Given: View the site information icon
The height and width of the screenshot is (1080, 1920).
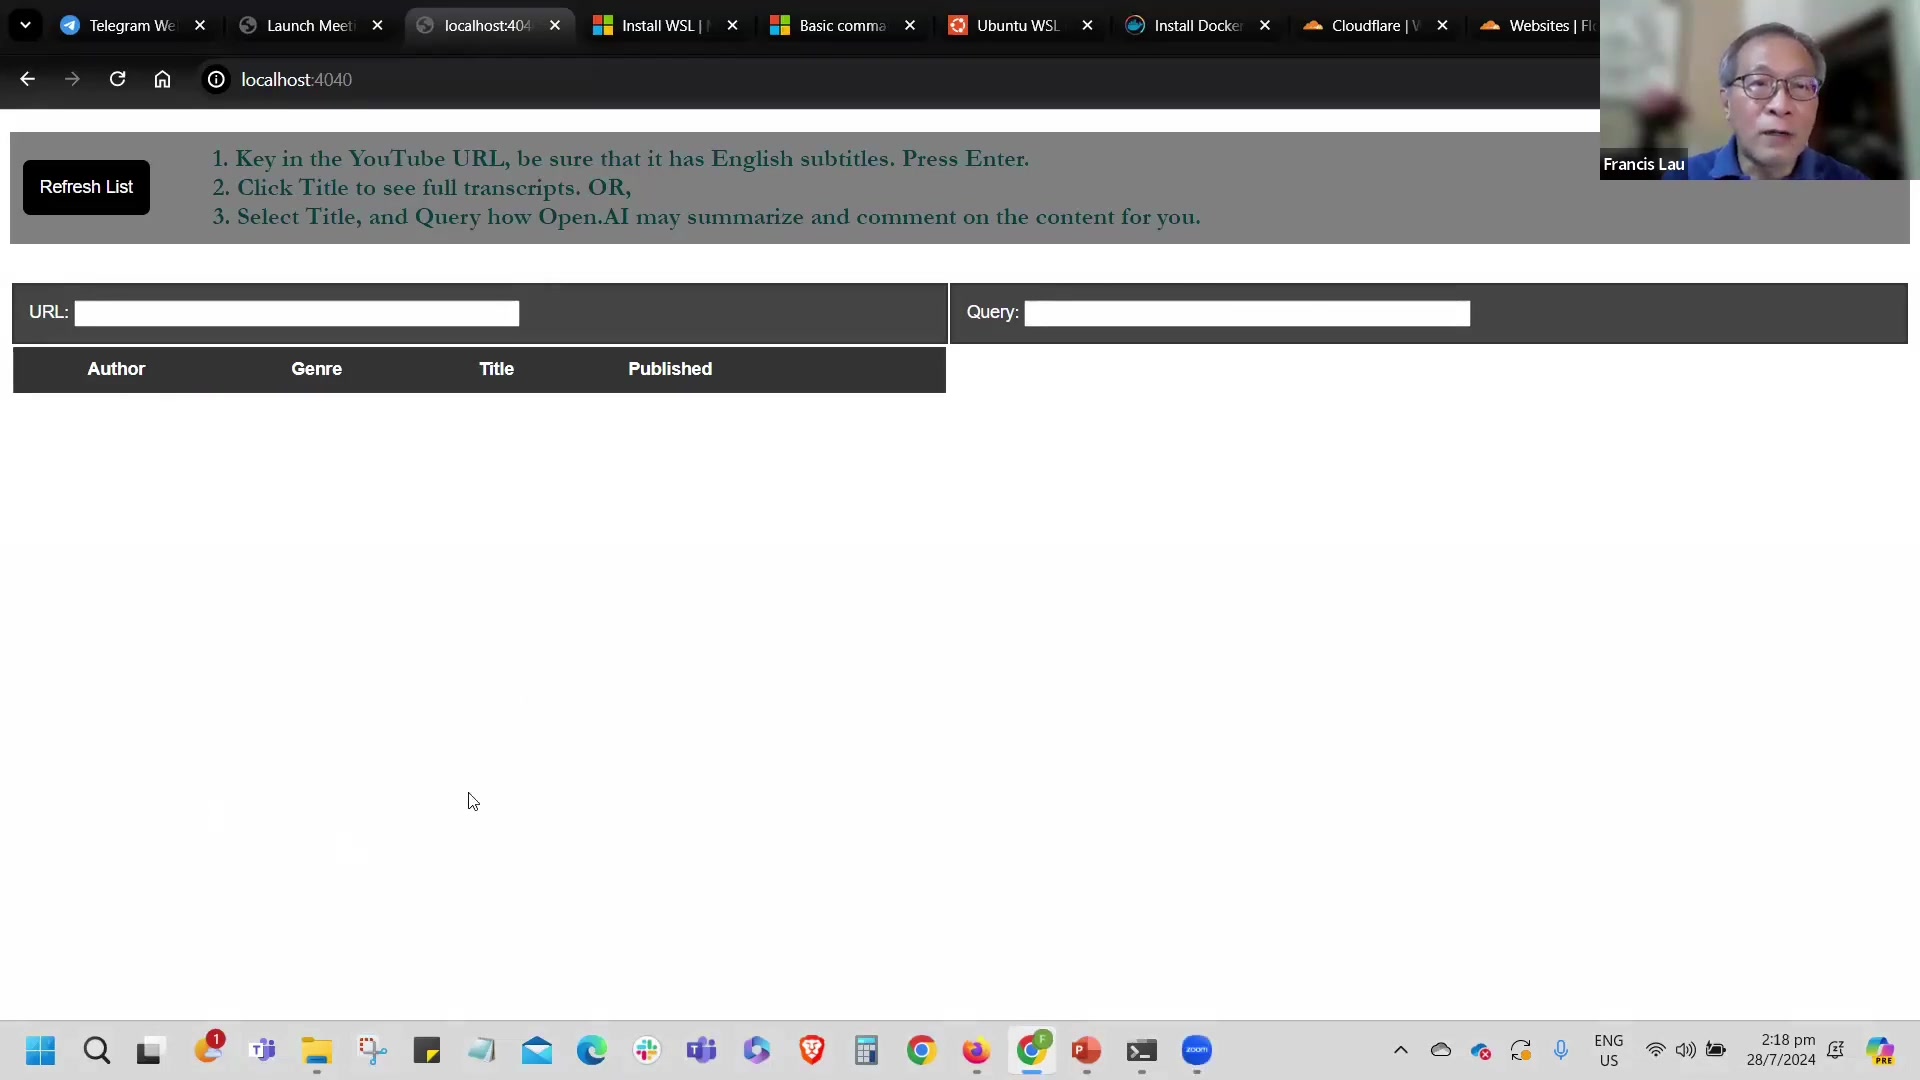Looking at the screenshot, I should 216,79.
